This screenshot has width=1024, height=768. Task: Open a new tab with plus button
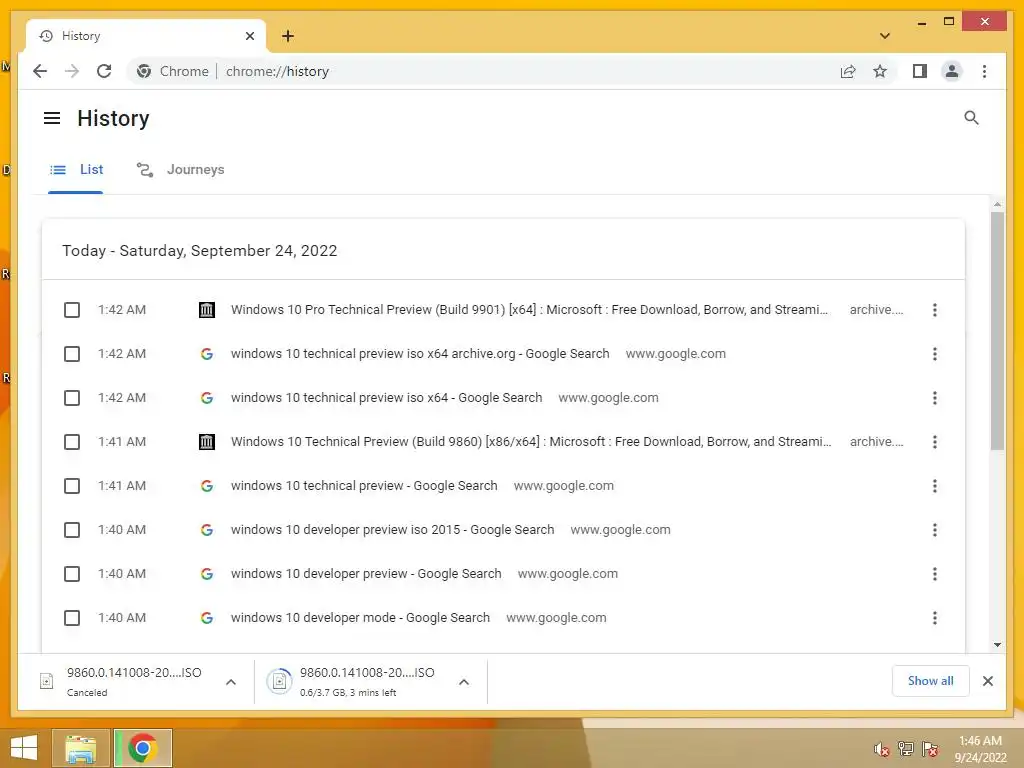tap(288, 36)
